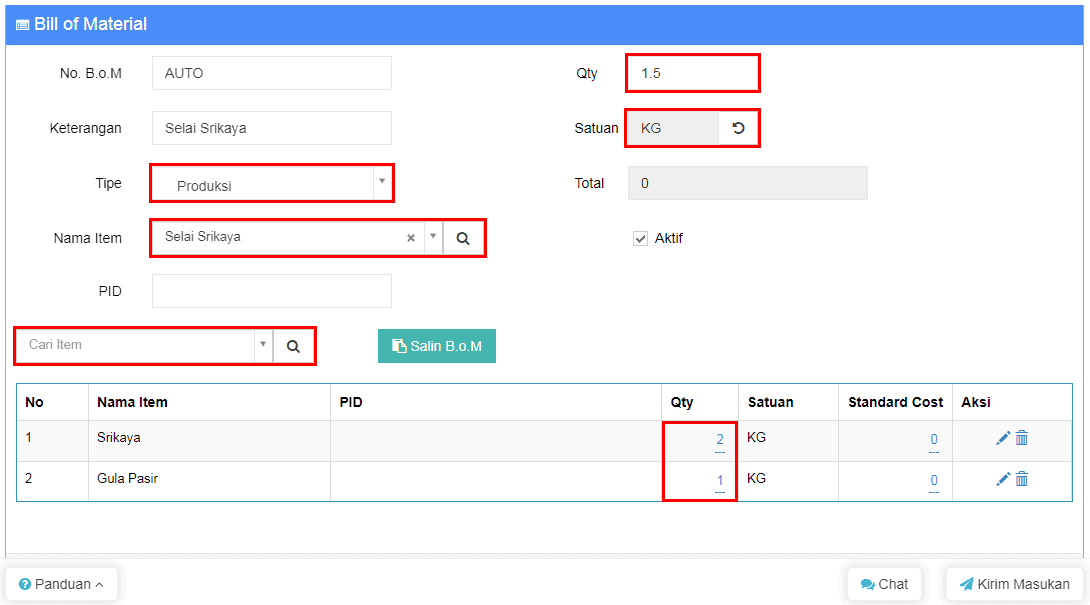Click the Qty value 1 for Gula Pasir
Viewport: 1090px width, 605px height.
click(x=719, y=481)
